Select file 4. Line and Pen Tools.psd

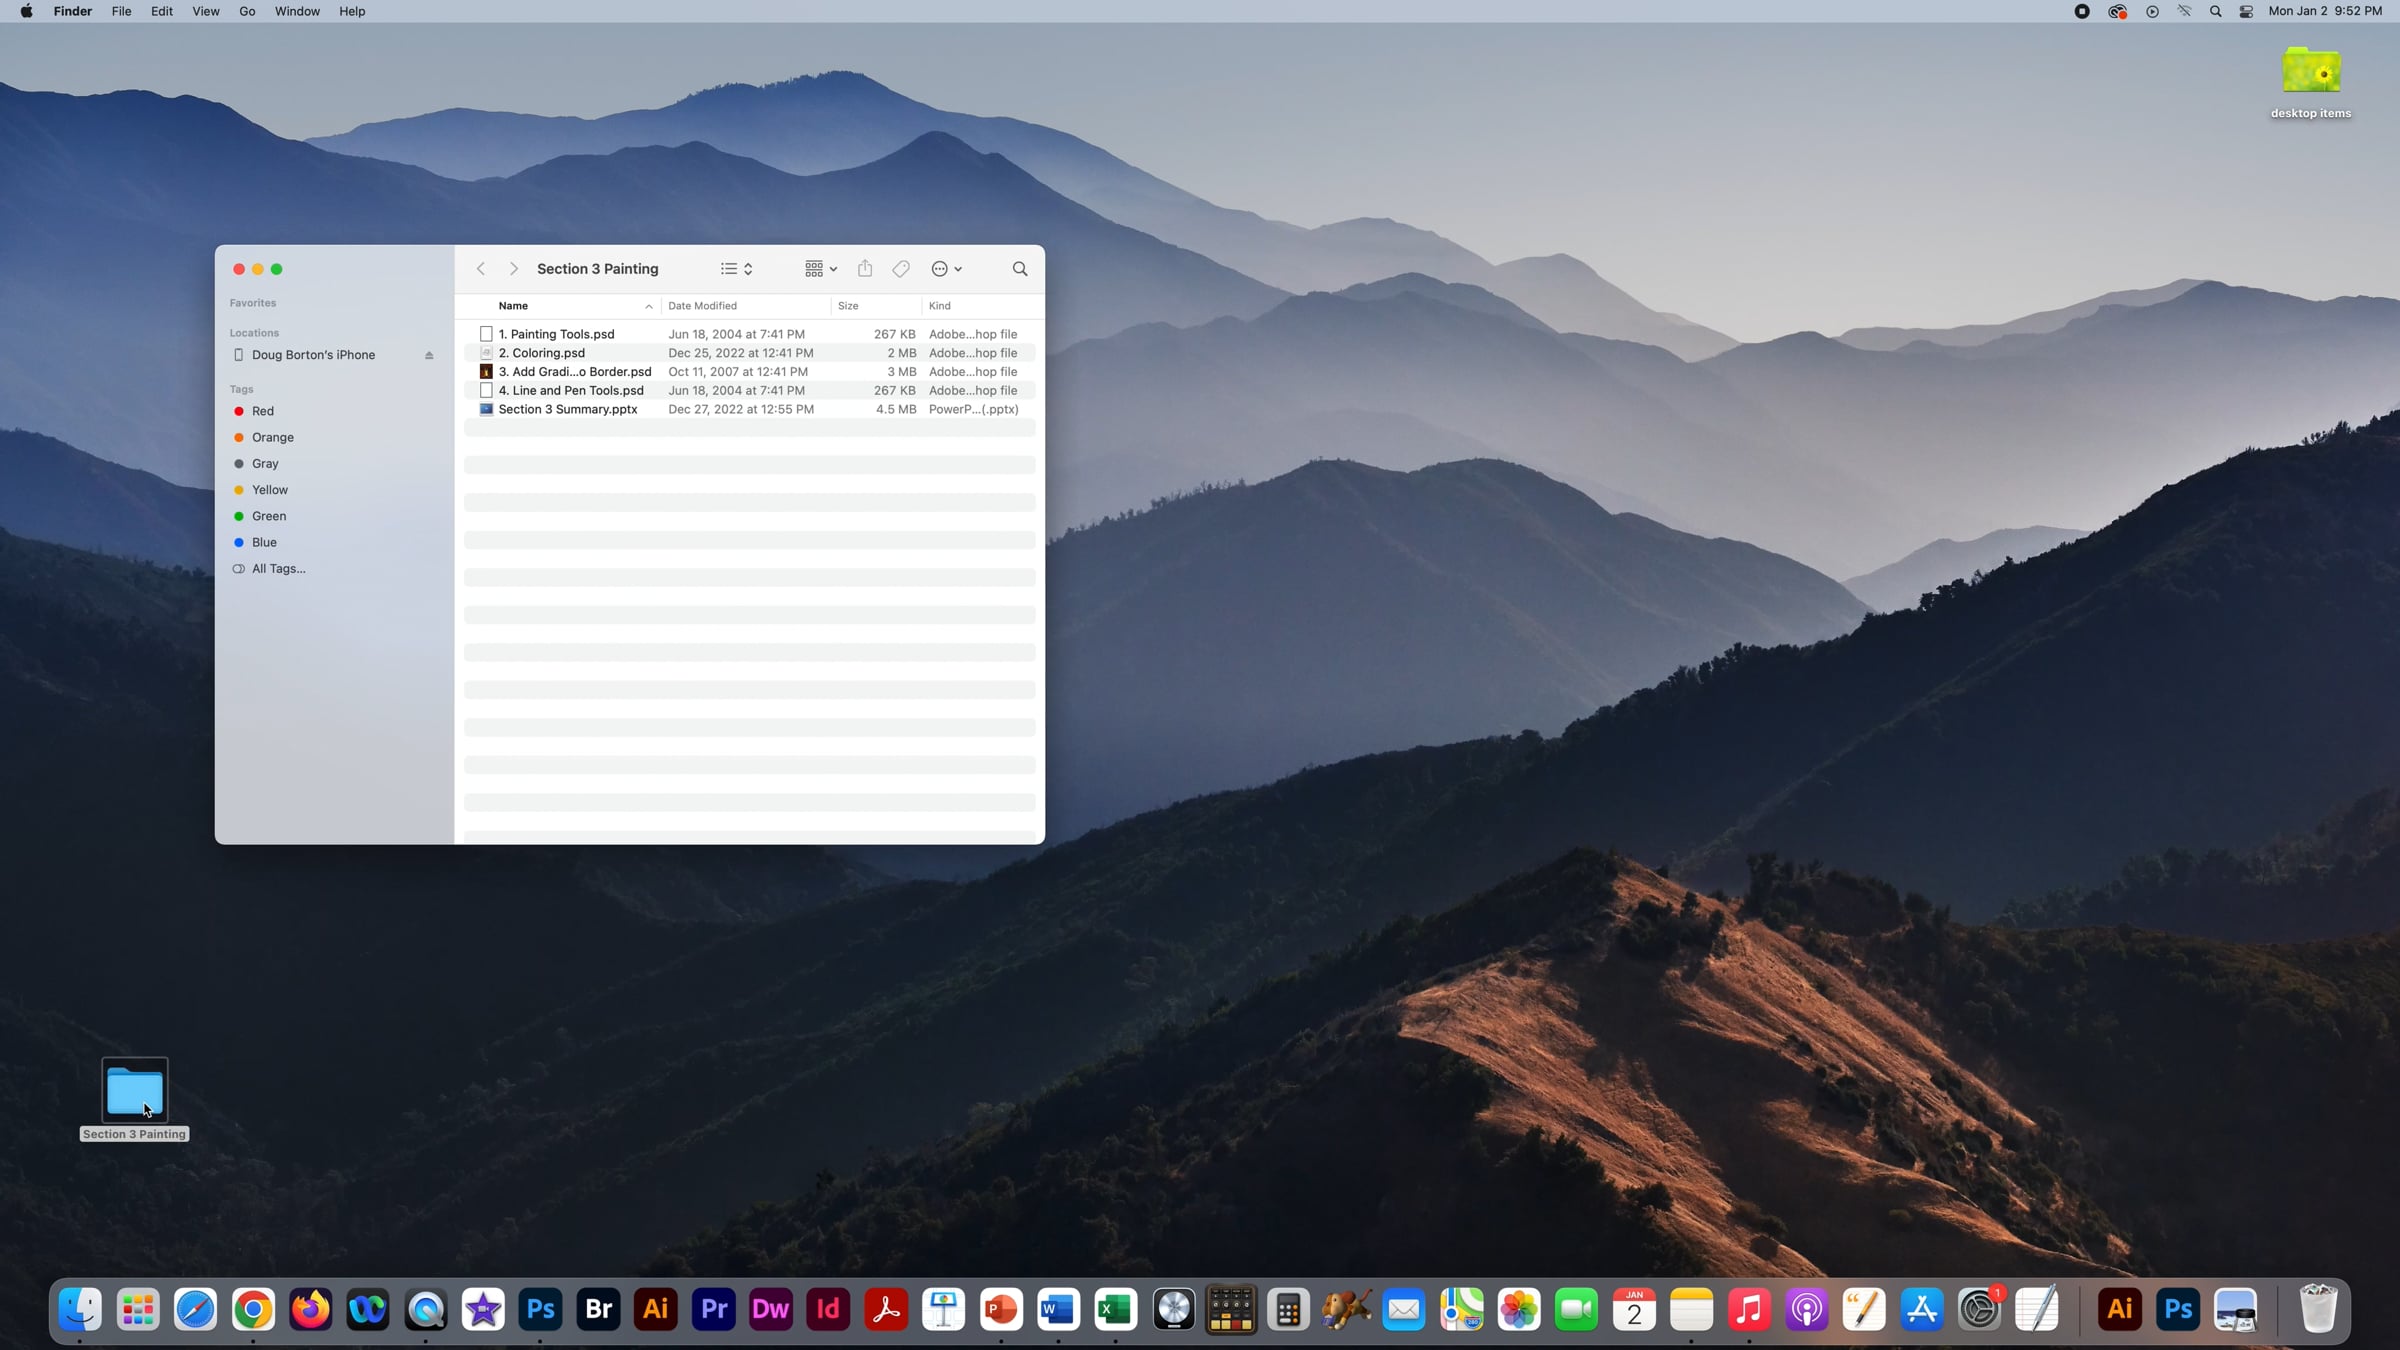[x=749, y=391]
